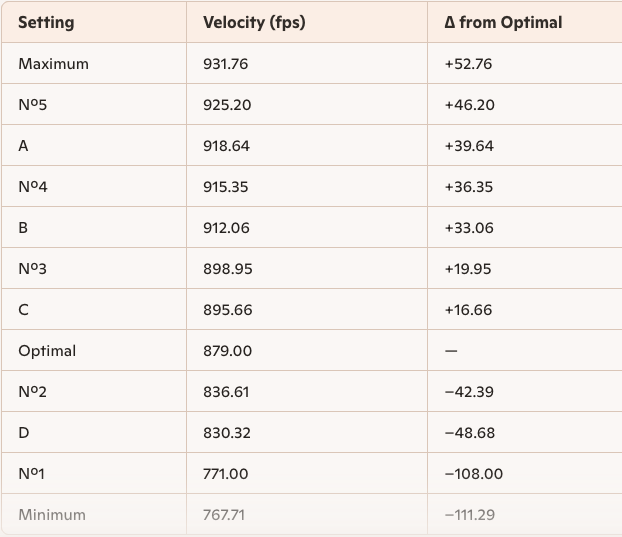622x537 pixels.
Task: Select delta value −108.00
Action: 474,474
